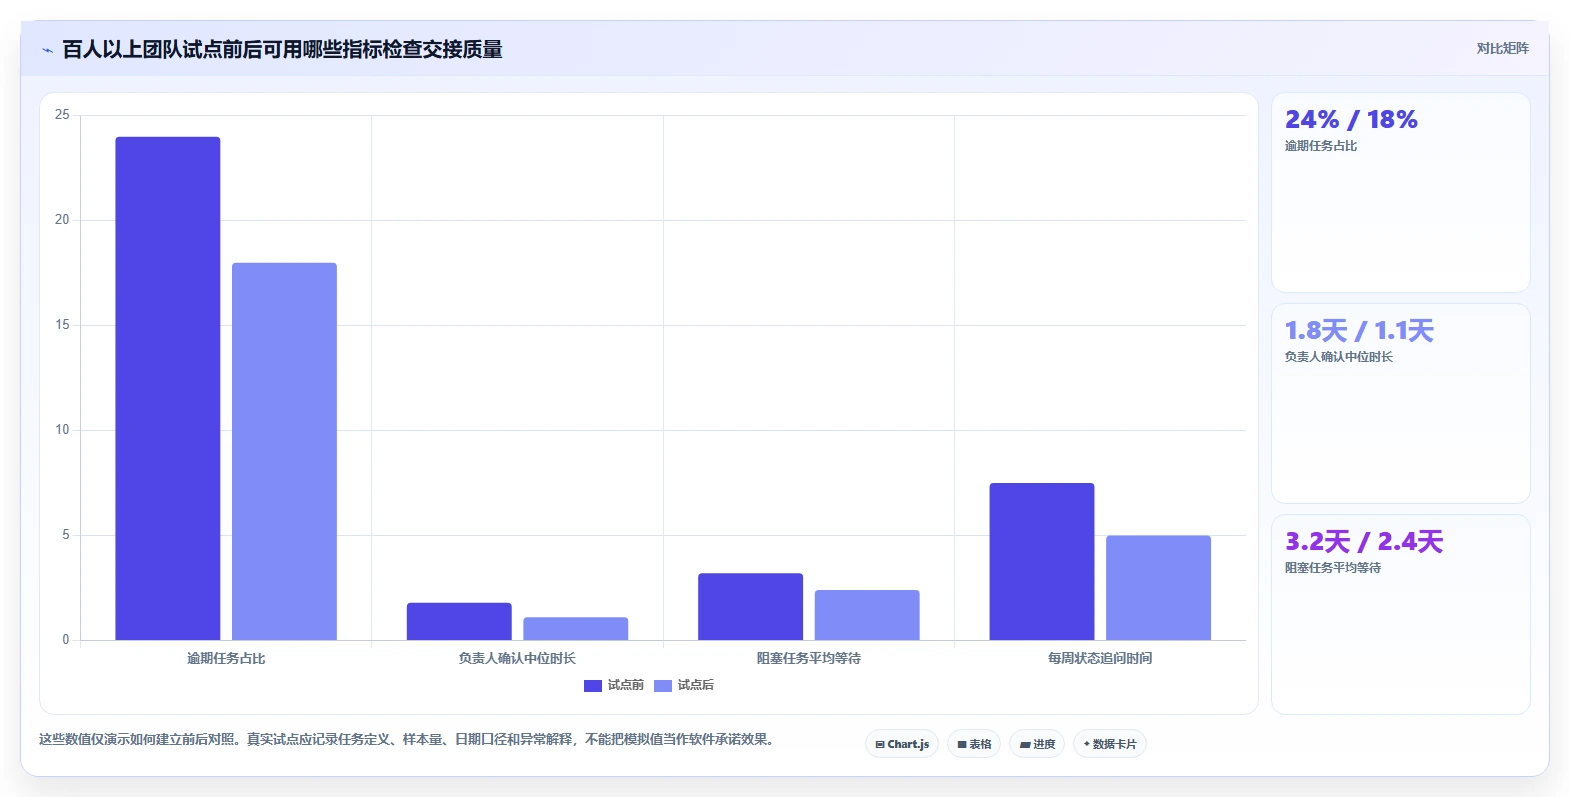
Task: Click the x-axis label 逾期任务占比
Action: 226,658
